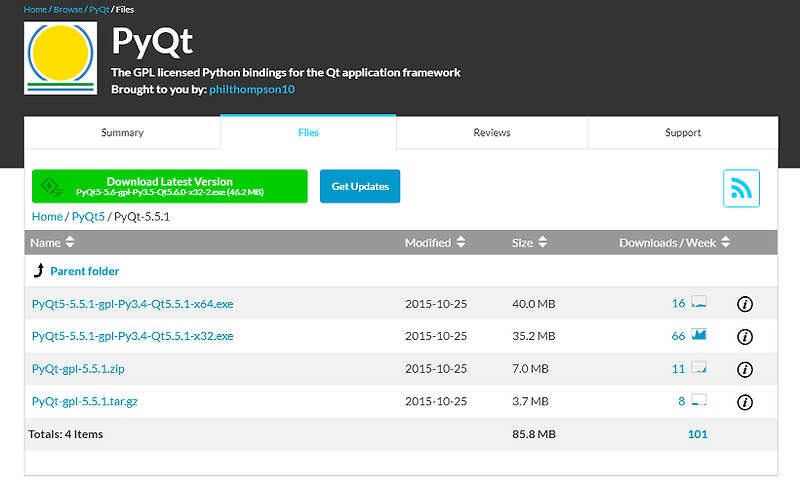800x484 pixels.
Task: Click the 35.2 MB size cell
Action: [533, 336]
